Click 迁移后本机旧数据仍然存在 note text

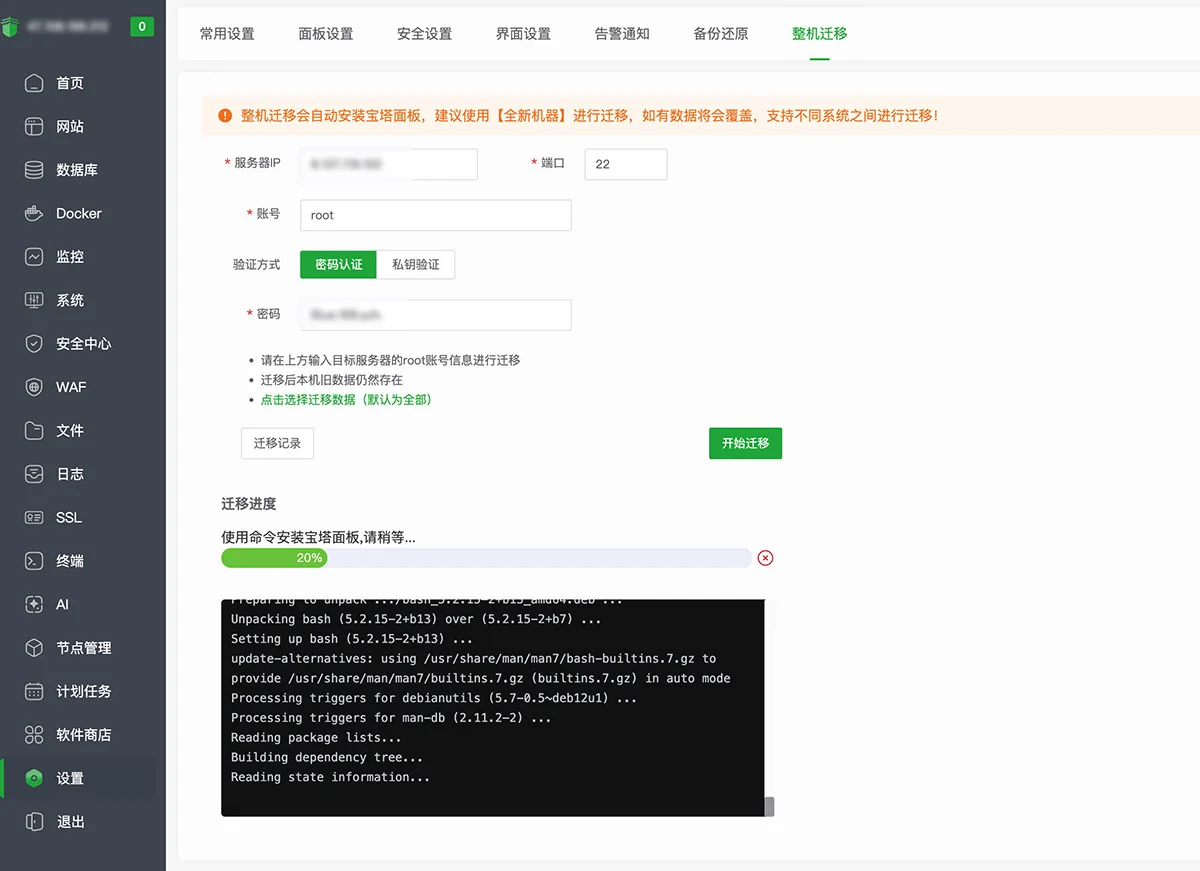332,380
